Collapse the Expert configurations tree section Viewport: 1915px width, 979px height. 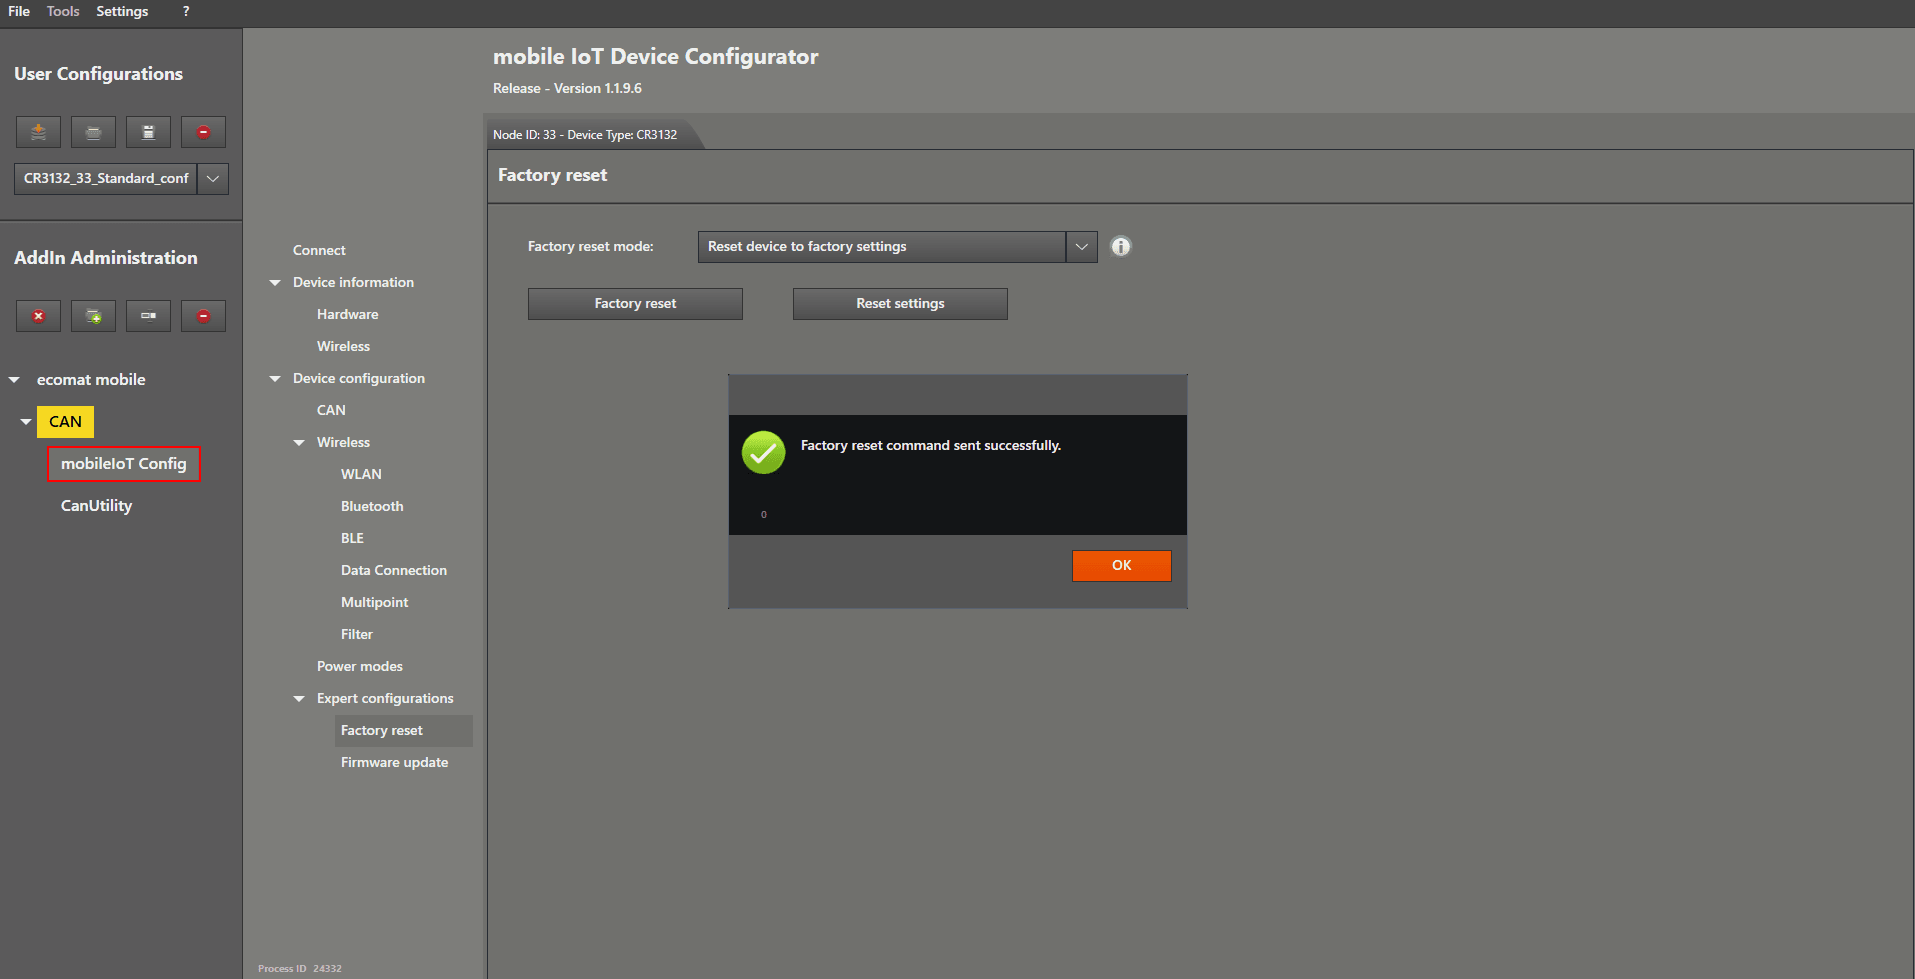pyautogui.click(x=299, y=699)
